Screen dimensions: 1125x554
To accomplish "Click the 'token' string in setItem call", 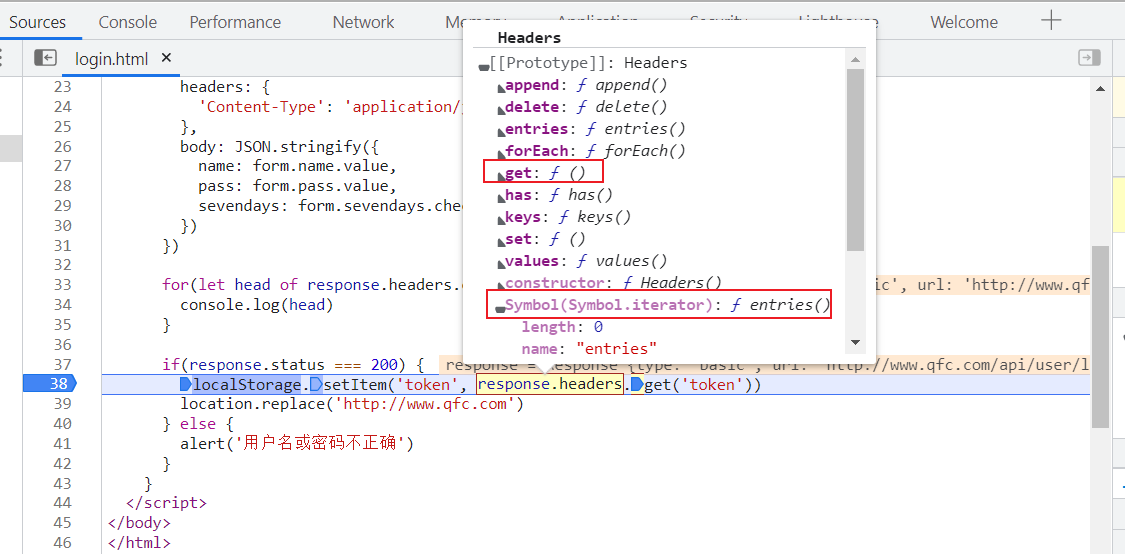I will [x=426, y=385].
